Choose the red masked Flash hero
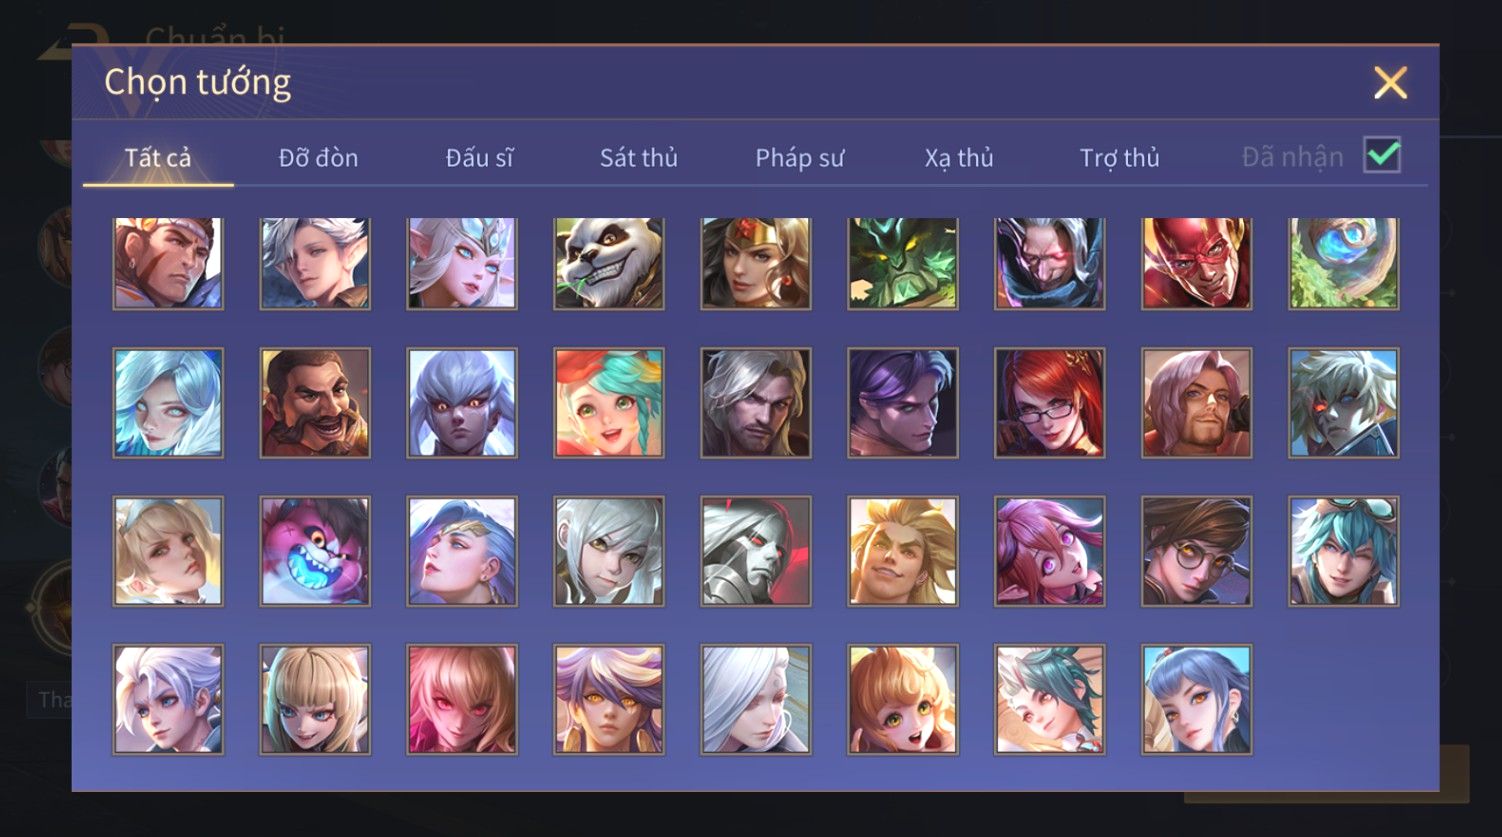 click(1197, 263)
